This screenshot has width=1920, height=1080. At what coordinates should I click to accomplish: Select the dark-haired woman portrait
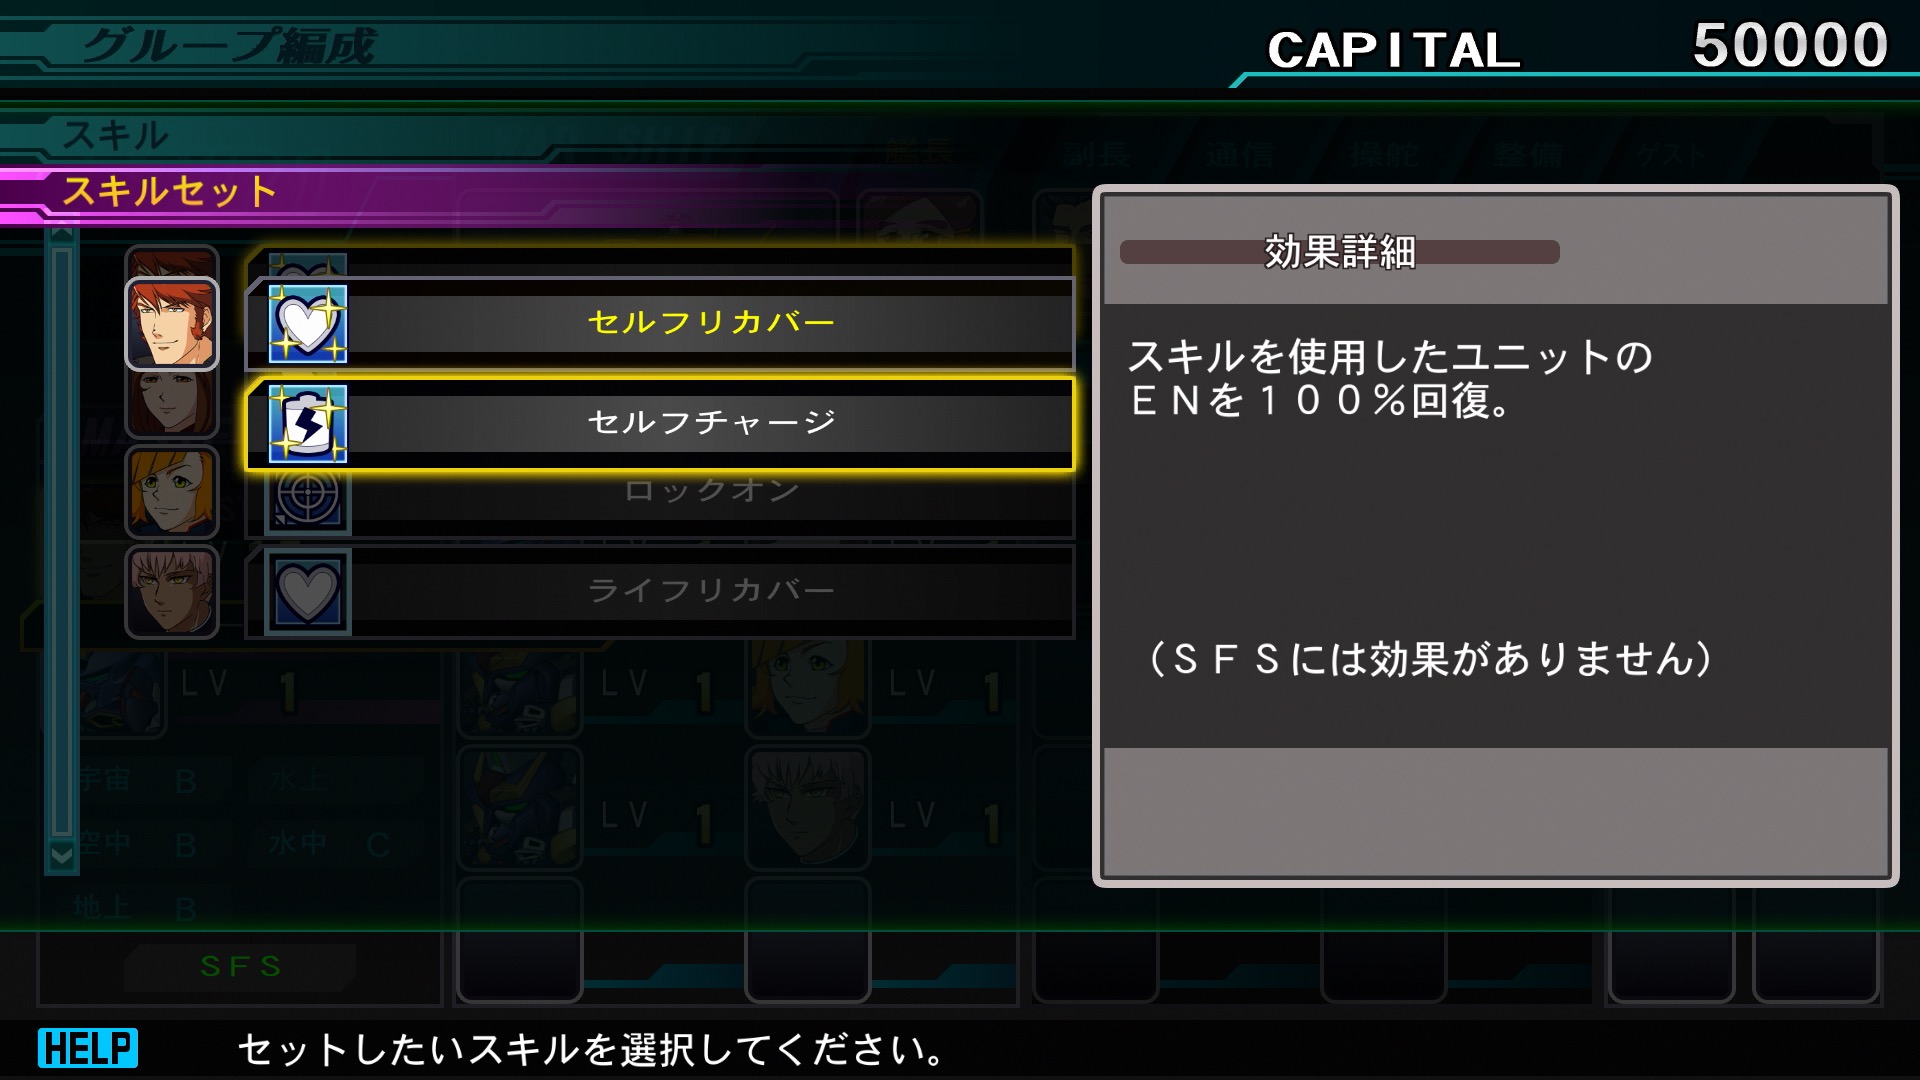(x=172, y=404)
